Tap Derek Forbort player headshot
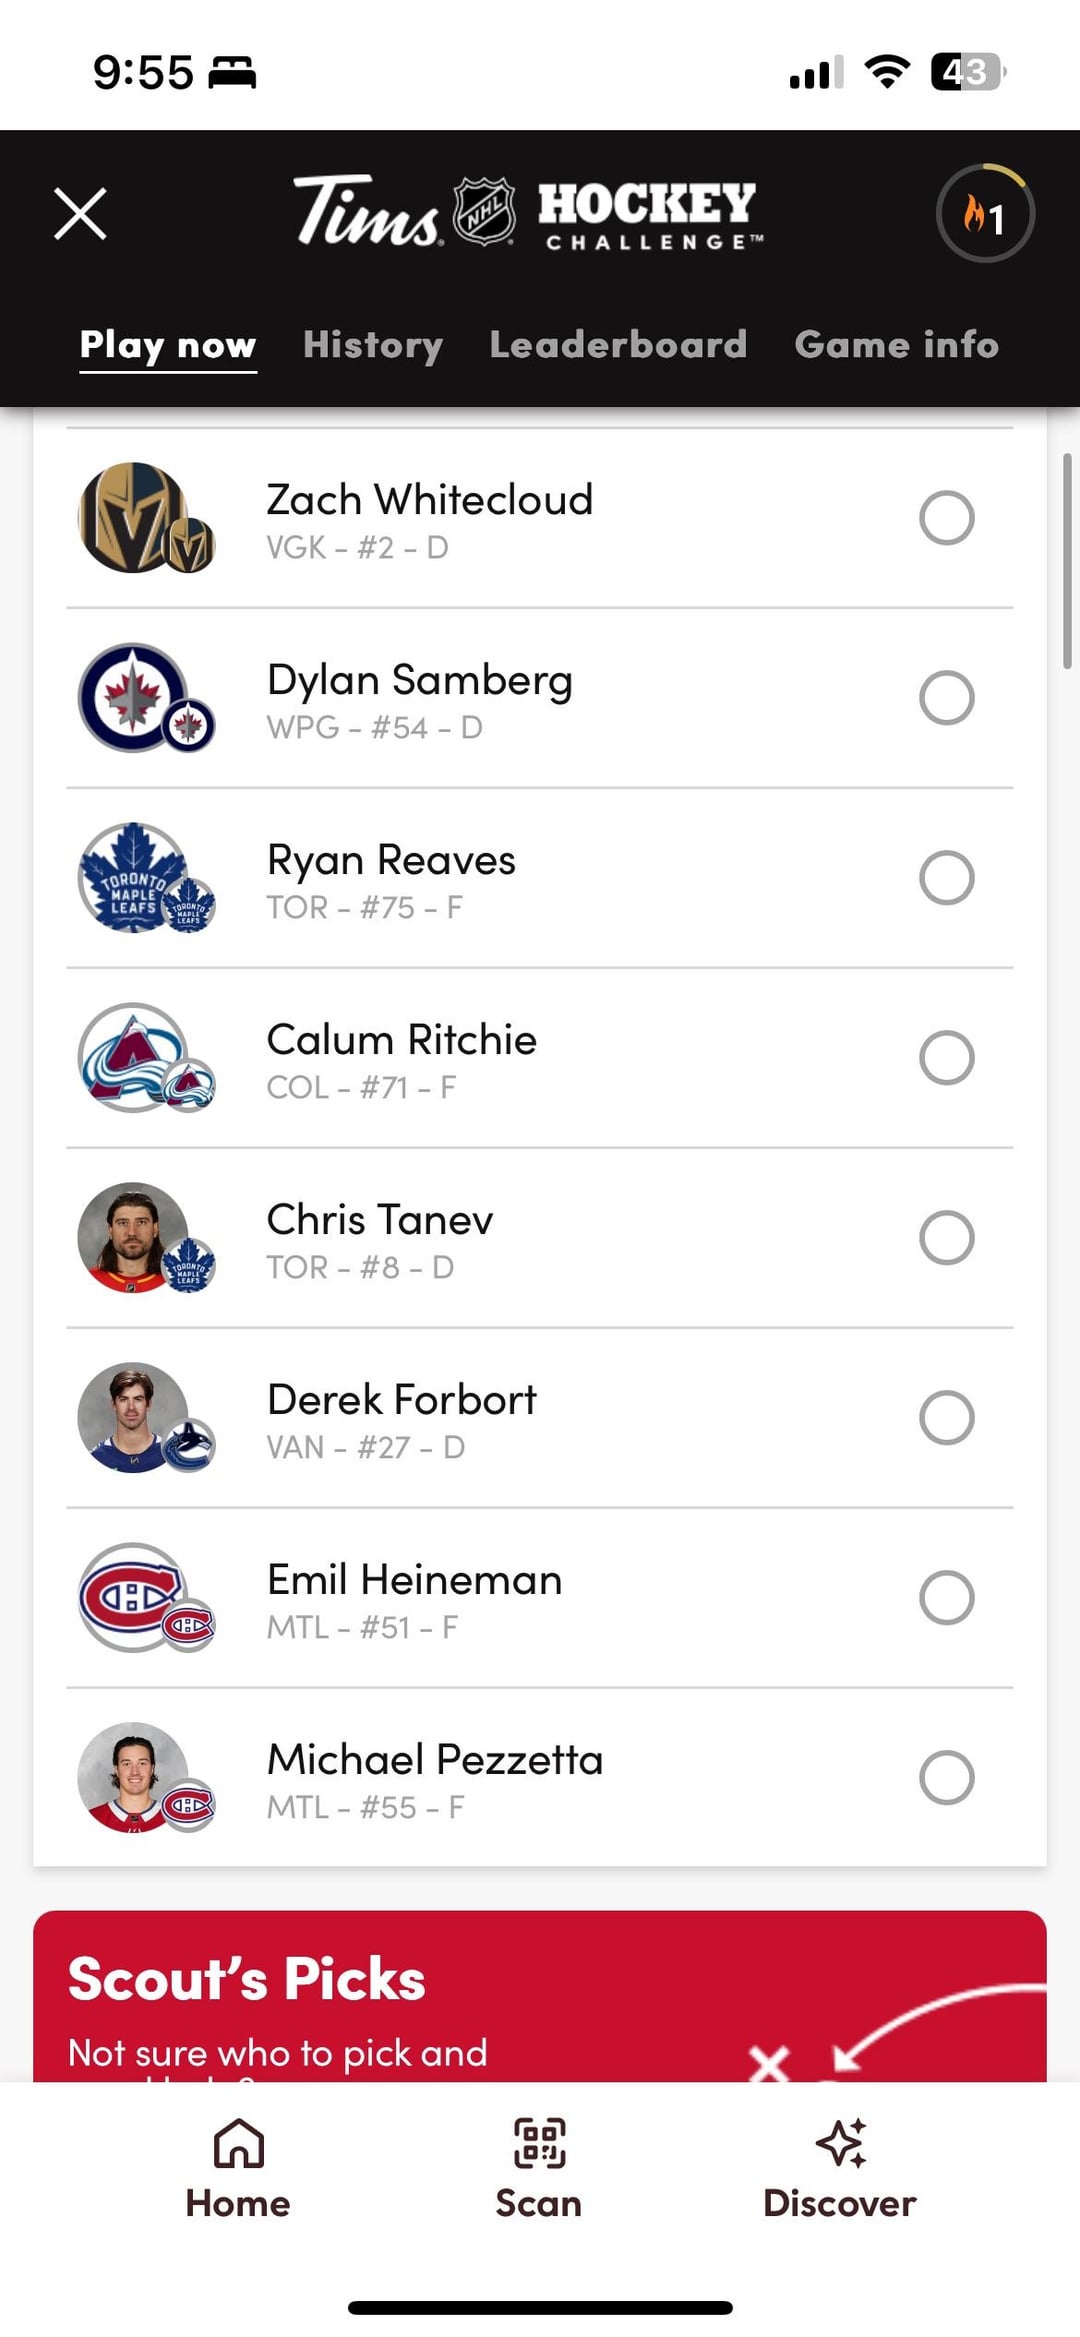 coord(133,1417)
